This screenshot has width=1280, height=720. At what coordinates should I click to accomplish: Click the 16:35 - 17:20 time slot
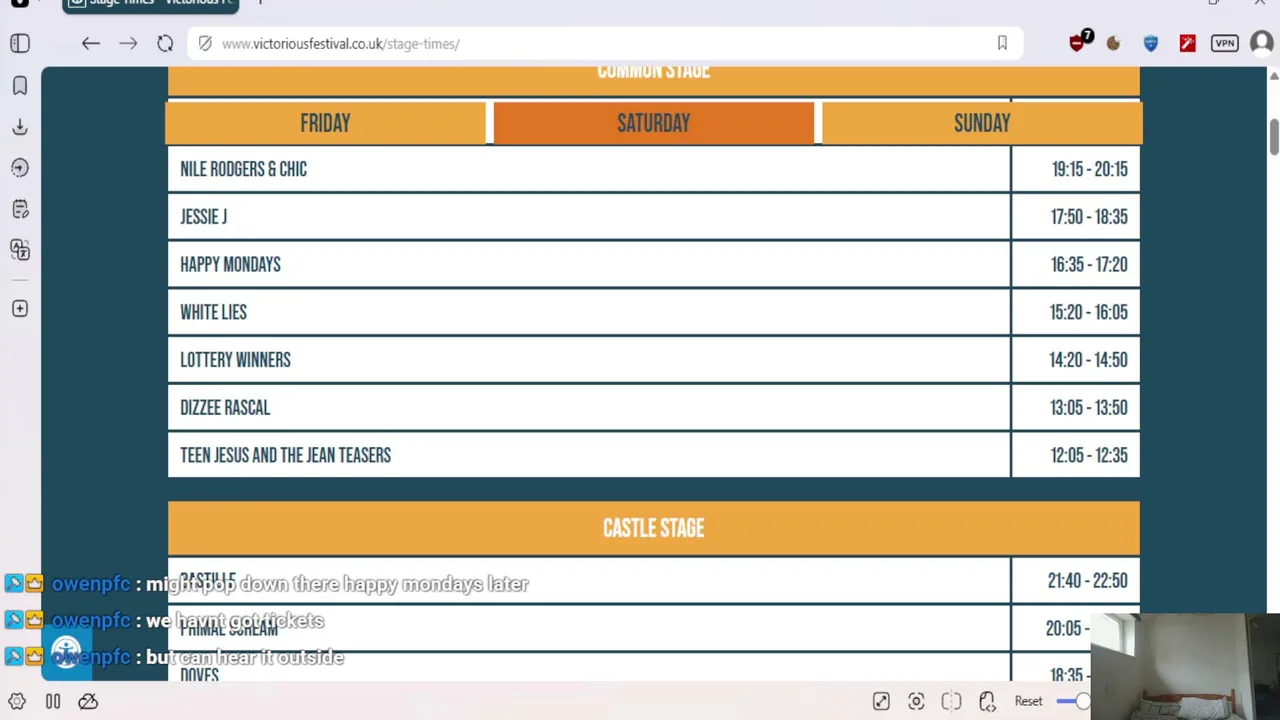coord(1089,265)
